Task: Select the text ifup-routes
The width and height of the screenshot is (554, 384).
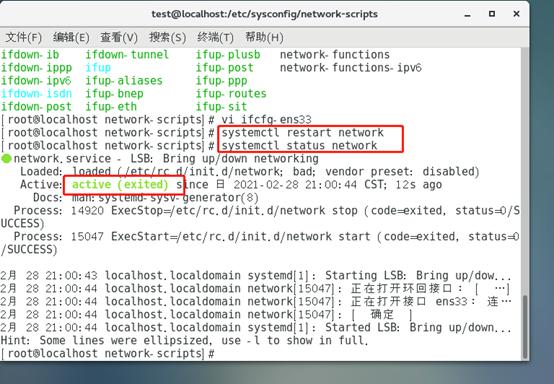Action: pyautogui.click(x=231, y=94)
